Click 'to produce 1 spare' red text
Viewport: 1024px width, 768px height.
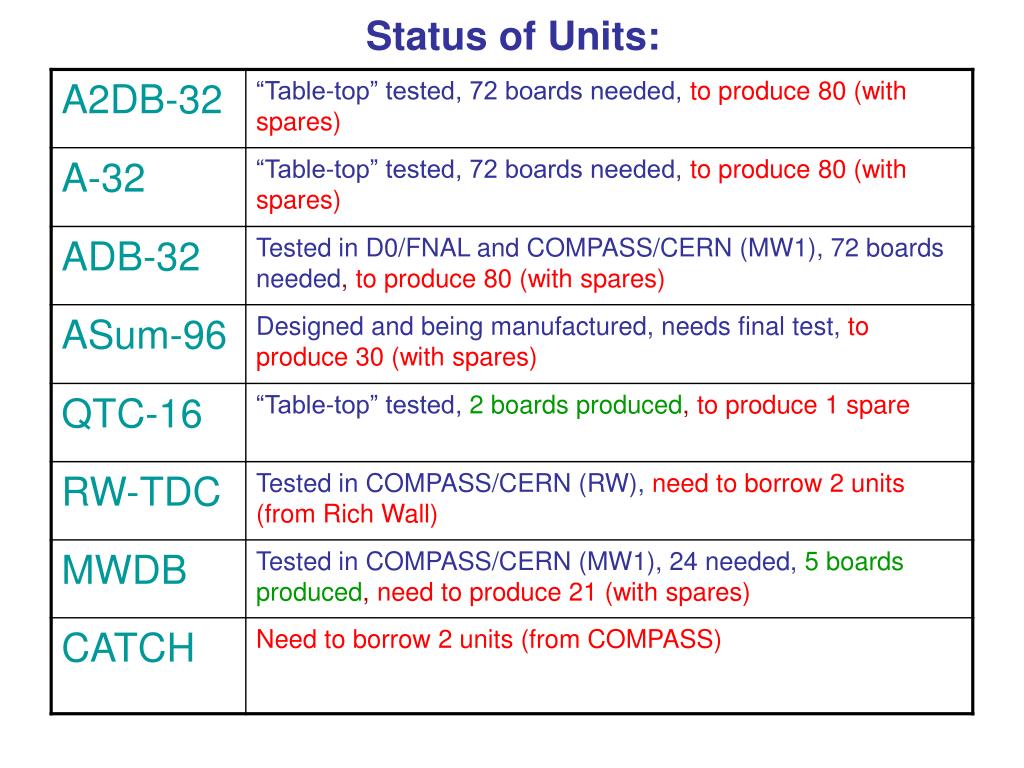[x=803, y=405]
